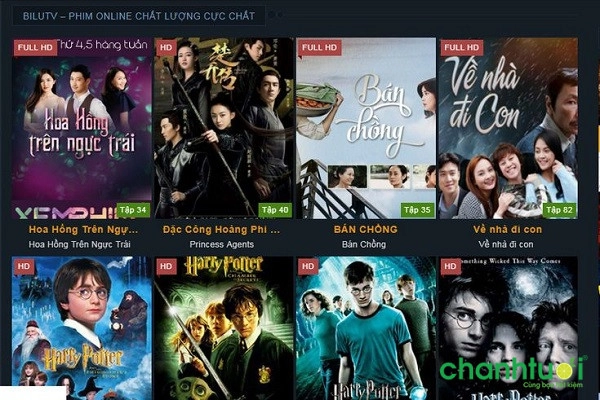600x400 pixels.
Task: Click the Đặc Công Hoàng Phi title link
Action: (222, 230)
